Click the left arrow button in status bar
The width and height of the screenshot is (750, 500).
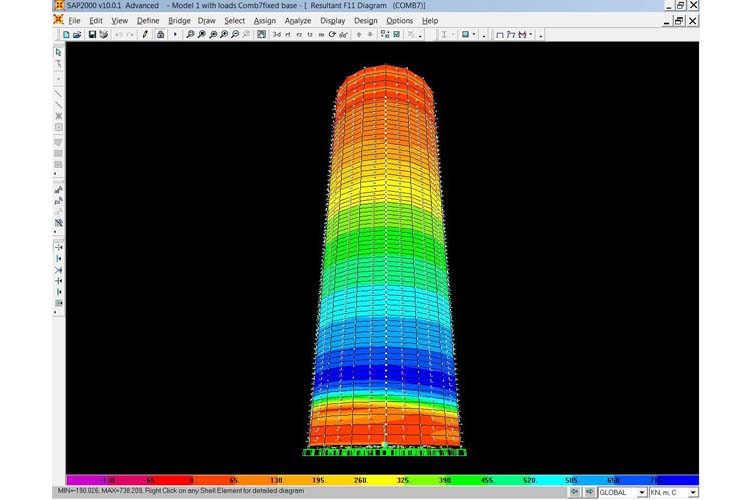click(575, 492)
